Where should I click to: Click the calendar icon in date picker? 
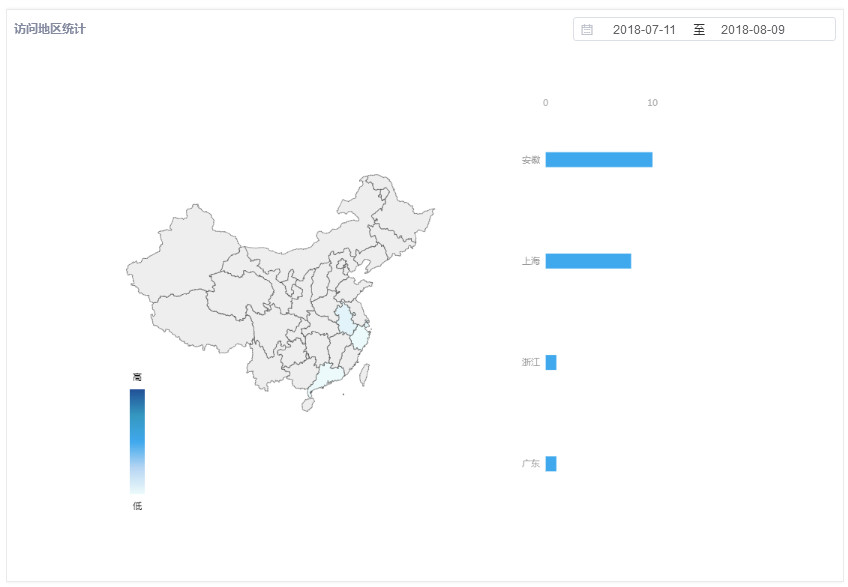click(587, 30)
